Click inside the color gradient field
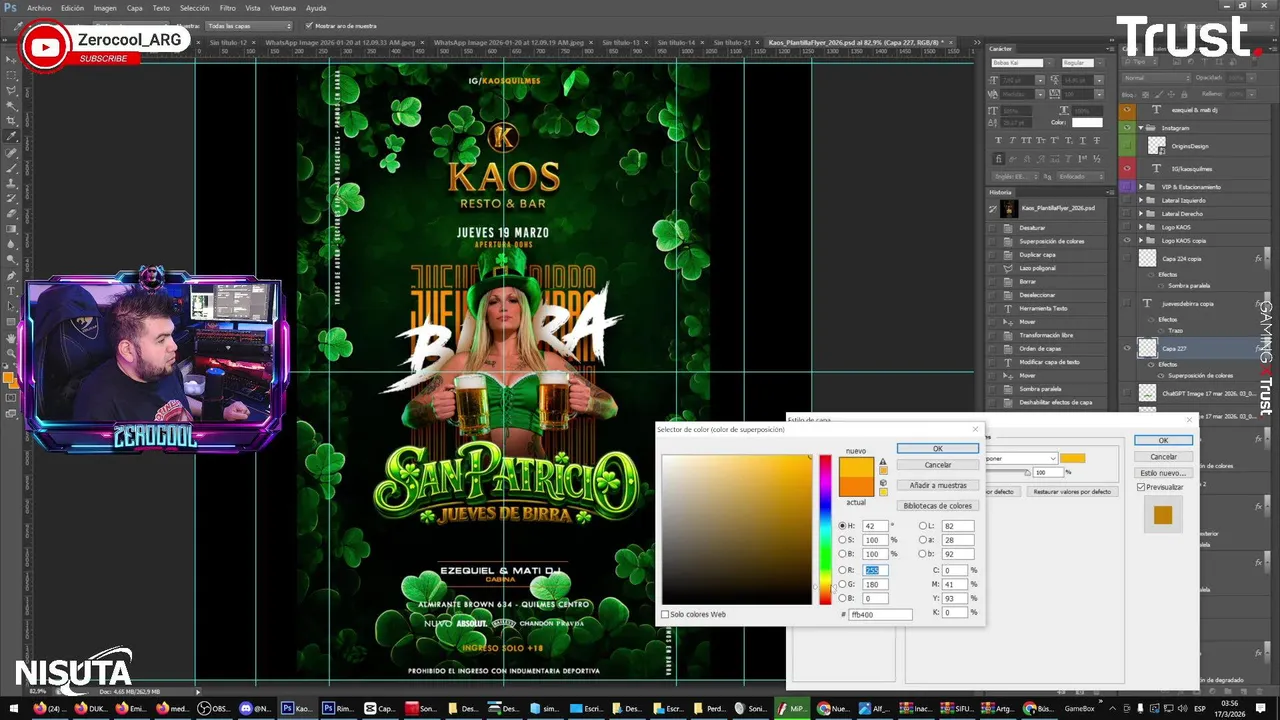 (736, 529)
